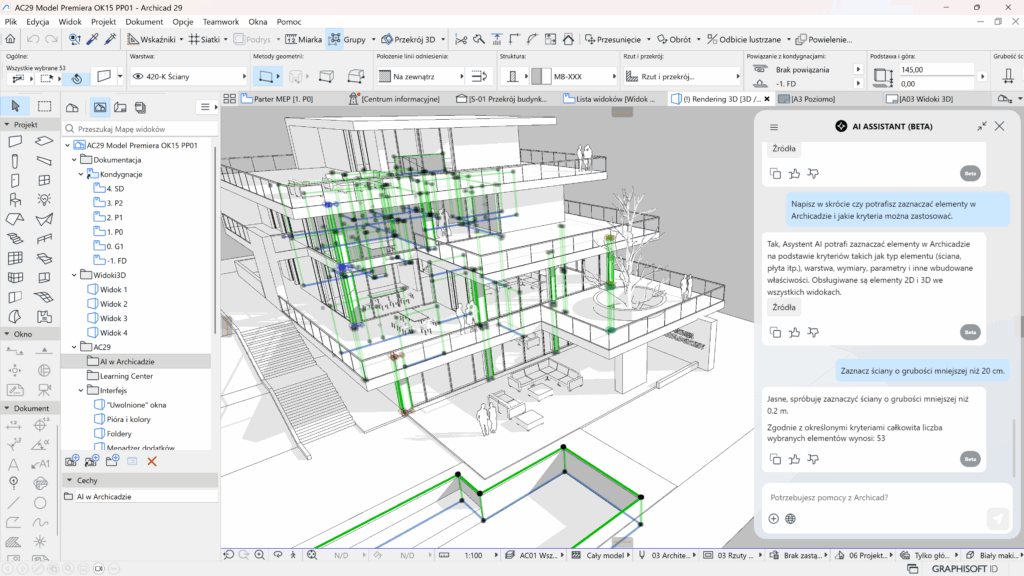Image resolution: width=1024 pixels, height=576 pixels.
Task: Open the AI Assistant hamburger menu
Action: [x=773, y=126]
